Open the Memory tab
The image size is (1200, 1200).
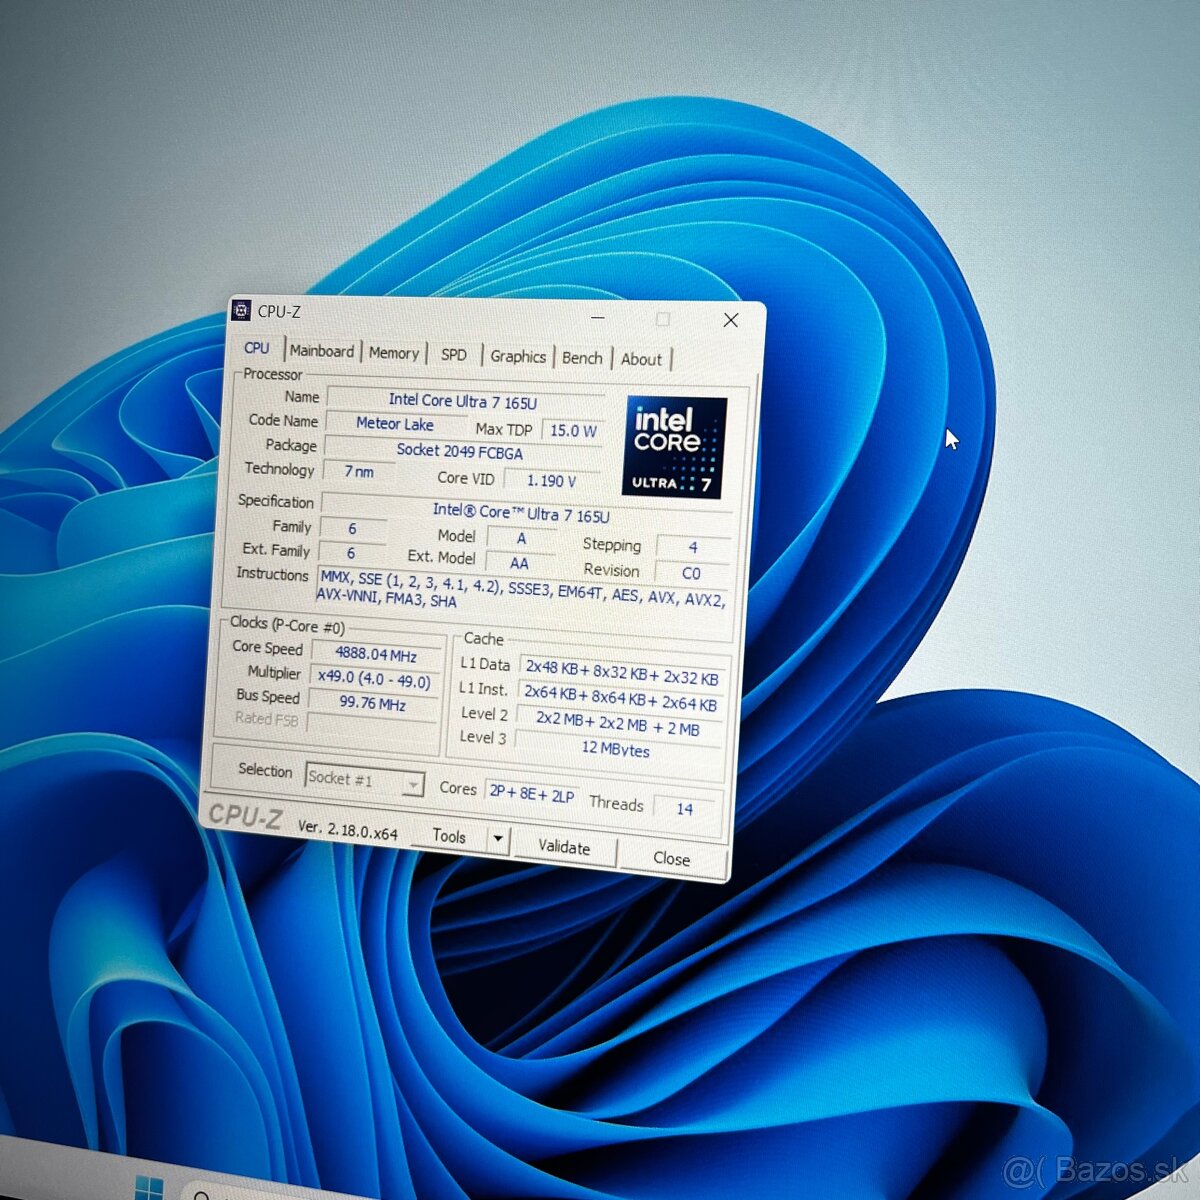pyautogui.click(x=393, y=354)
